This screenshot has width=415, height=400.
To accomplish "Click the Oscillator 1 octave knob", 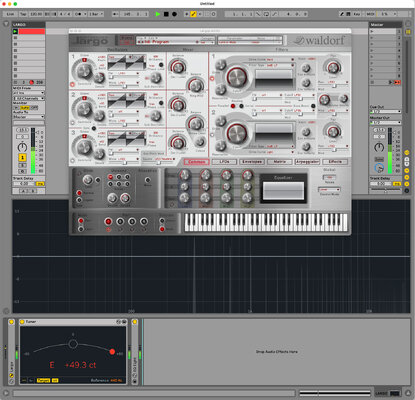I will coord(84,70).
